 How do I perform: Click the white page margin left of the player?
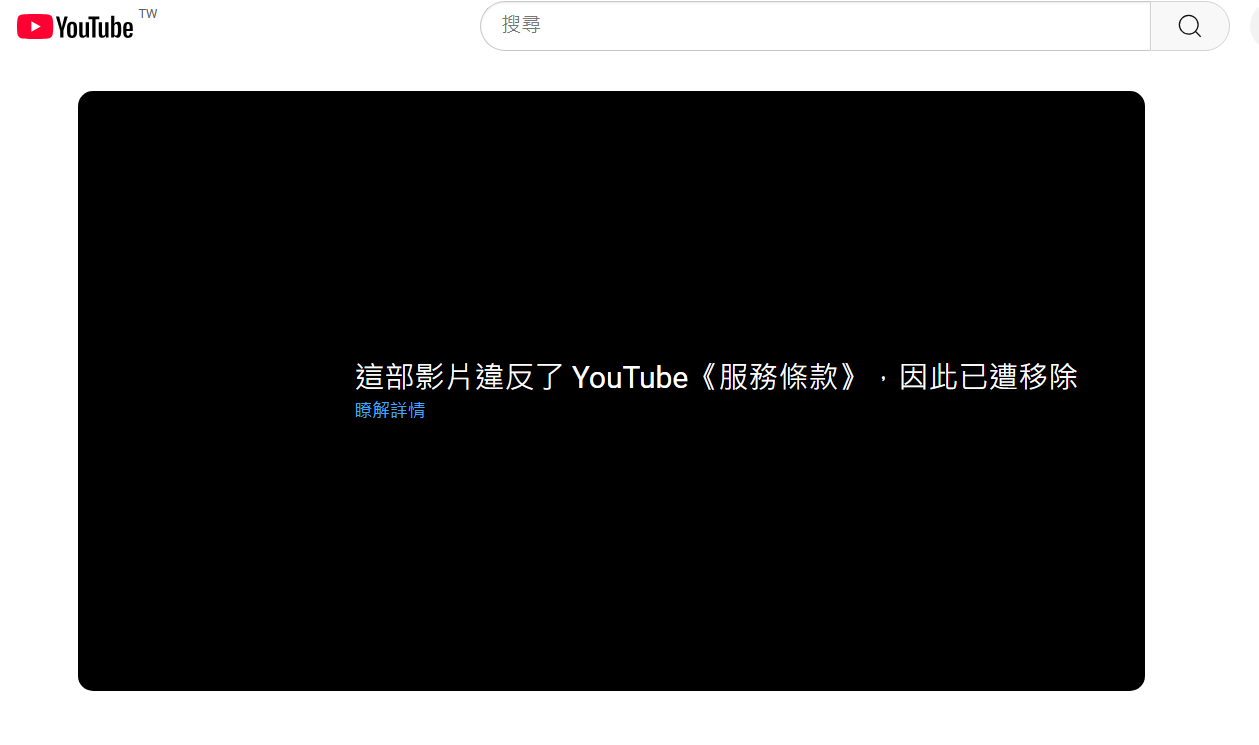pyautogui.click(x=38, y=390)
